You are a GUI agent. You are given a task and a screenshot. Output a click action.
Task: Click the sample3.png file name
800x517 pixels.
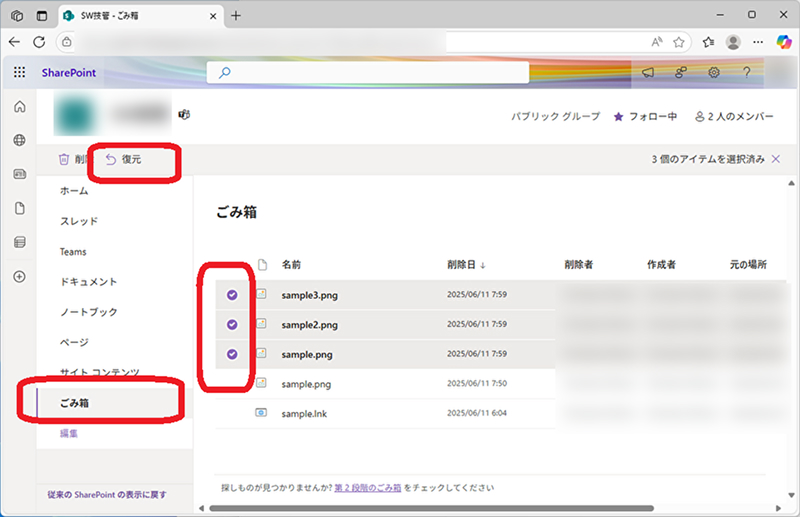click(309, 295)
